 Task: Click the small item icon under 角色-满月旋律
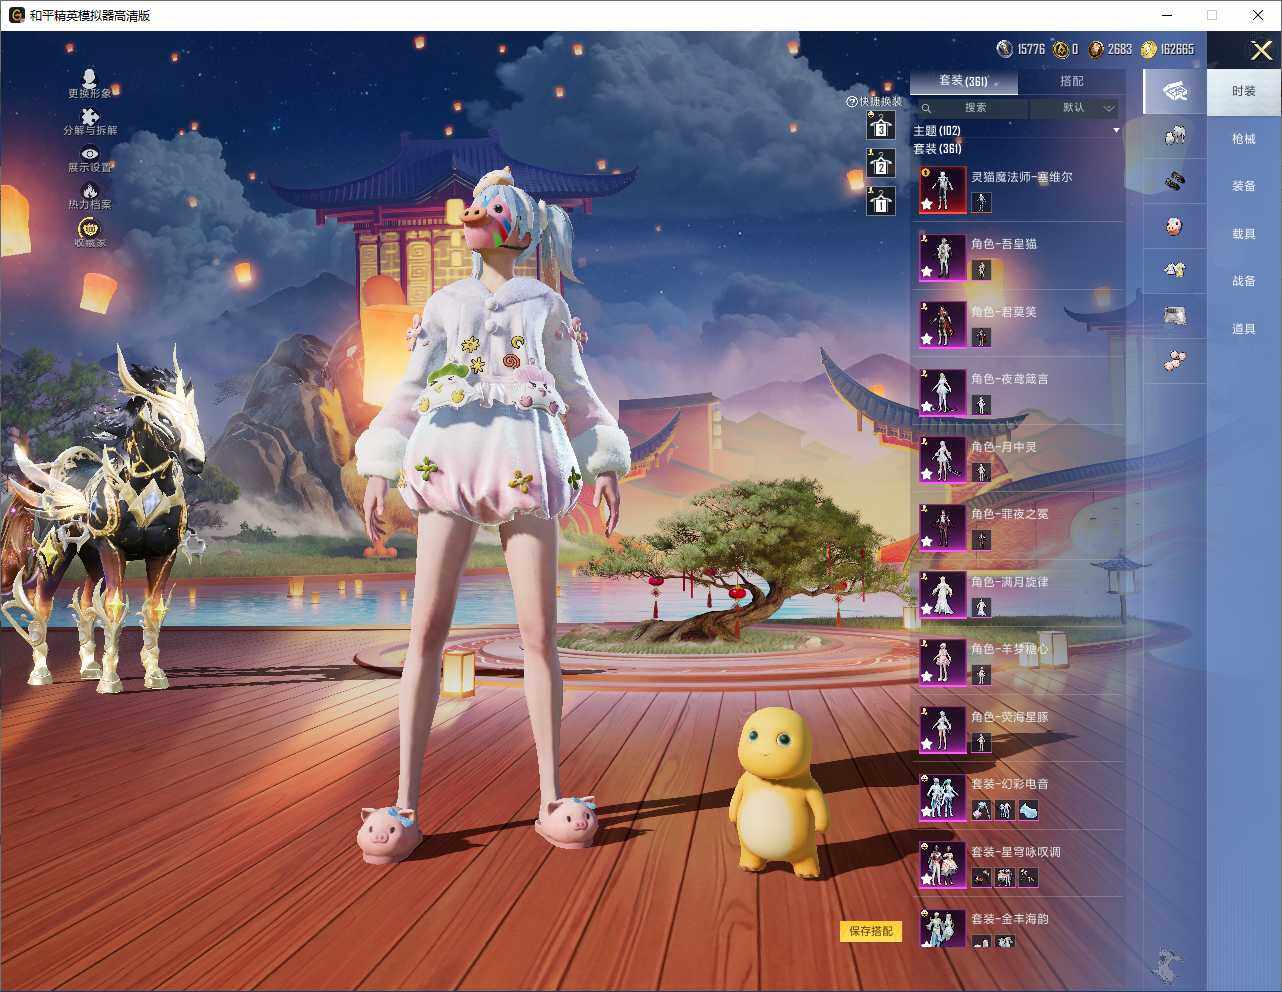coord(981,608)
